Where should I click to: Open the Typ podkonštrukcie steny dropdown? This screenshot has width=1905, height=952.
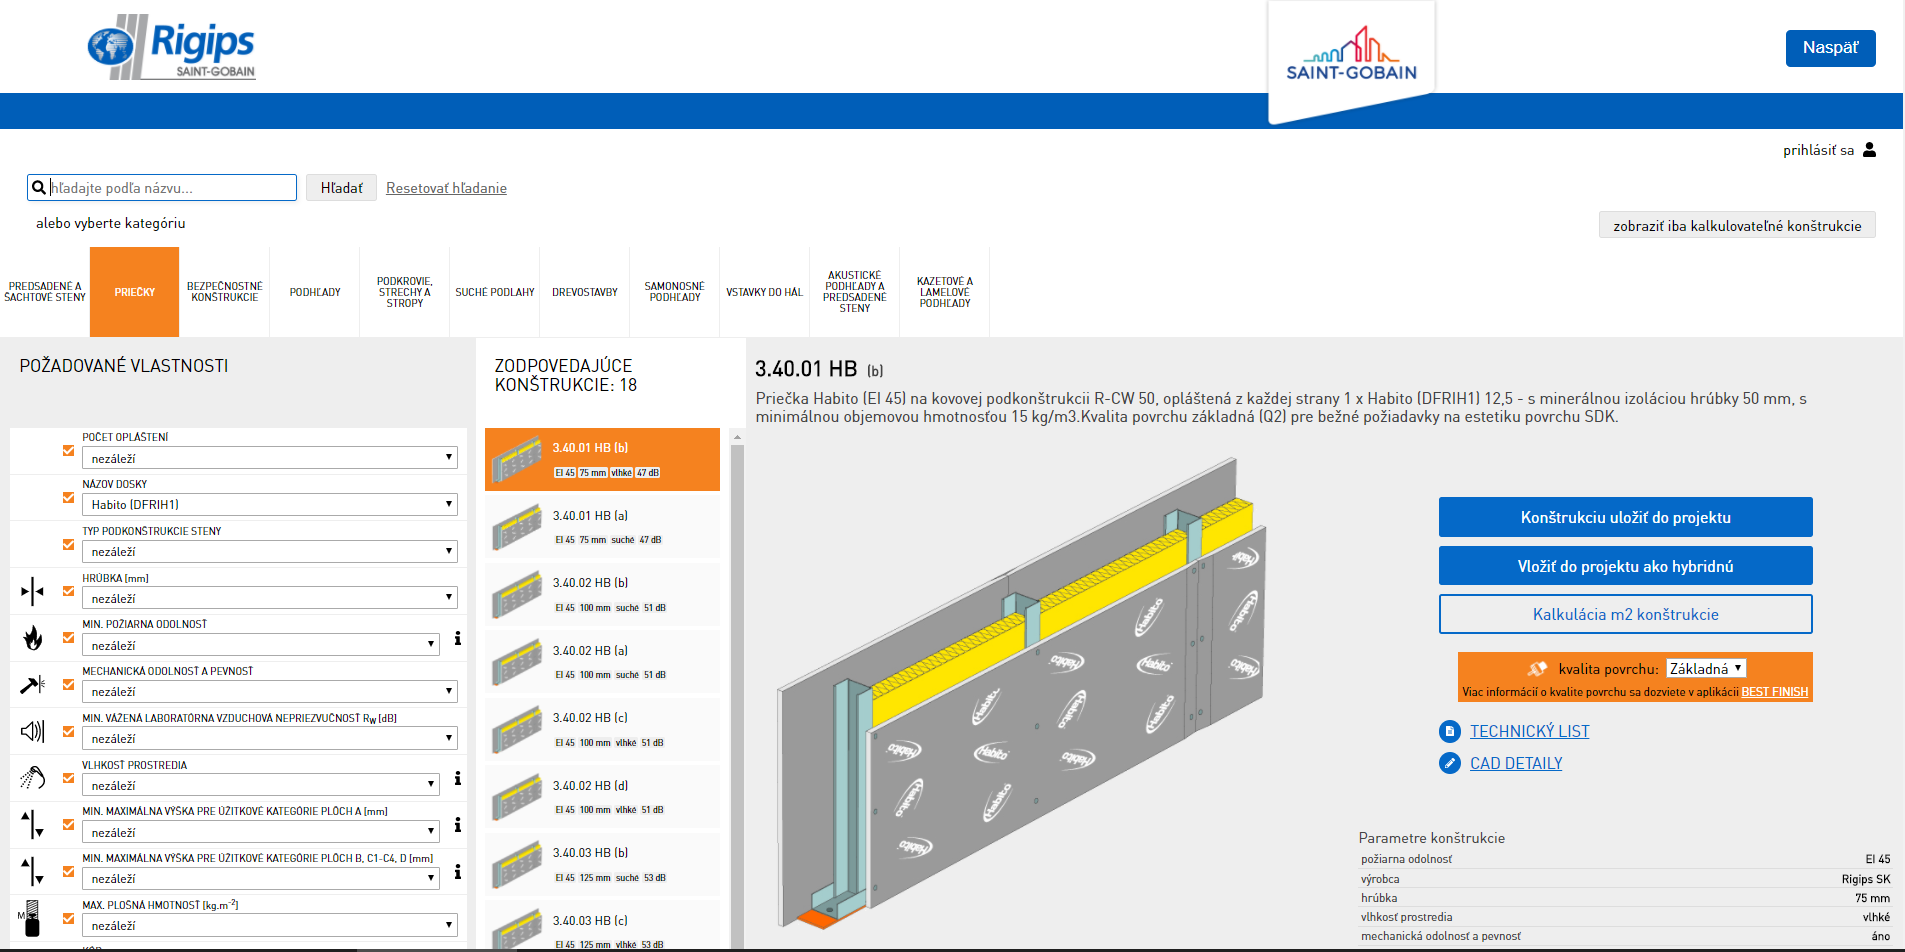coord(269,552)
